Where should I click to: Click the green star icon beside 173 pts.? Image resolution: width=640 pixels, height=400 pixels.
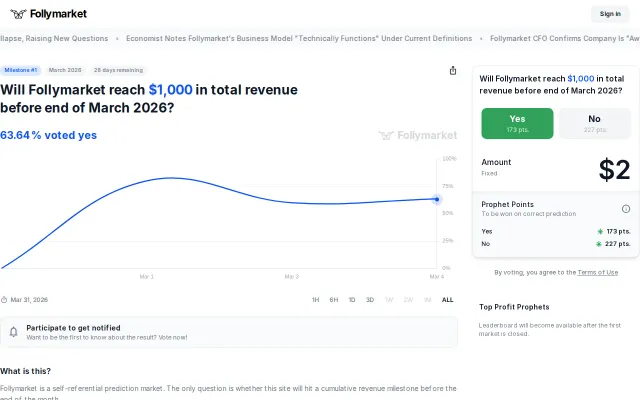coord(600,231)
